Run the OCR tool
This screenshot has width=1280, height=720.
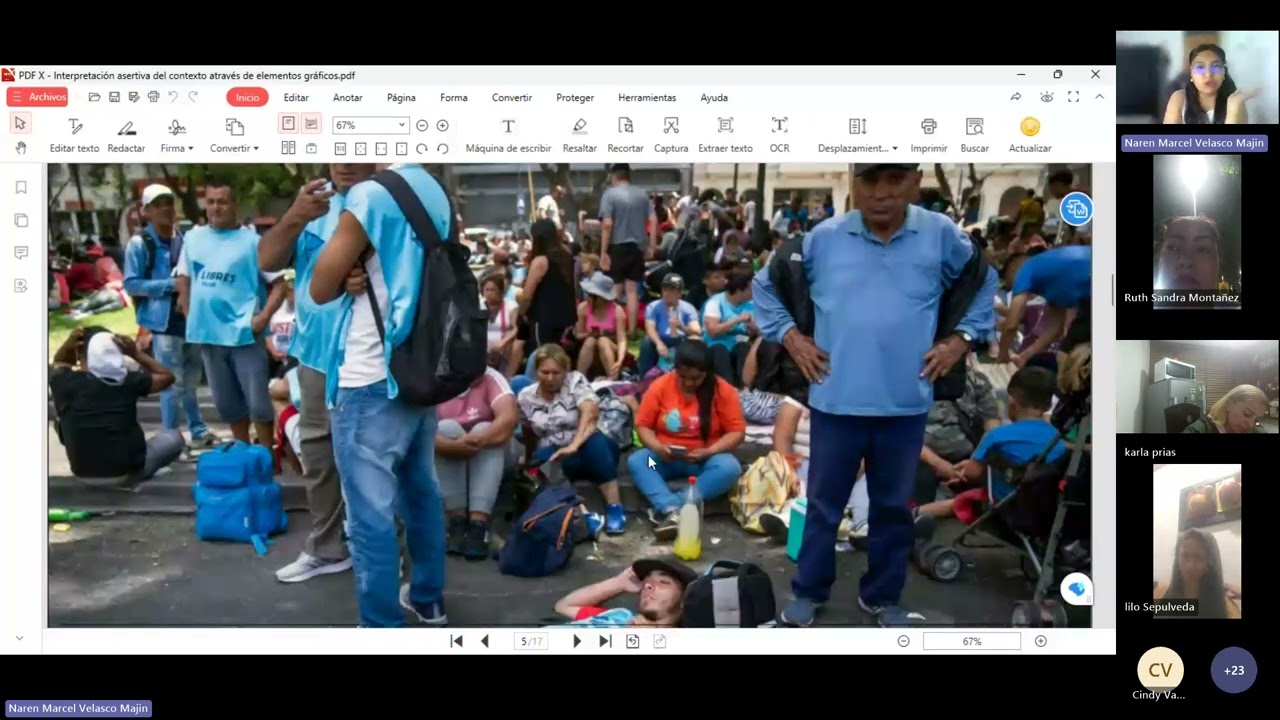779,135
